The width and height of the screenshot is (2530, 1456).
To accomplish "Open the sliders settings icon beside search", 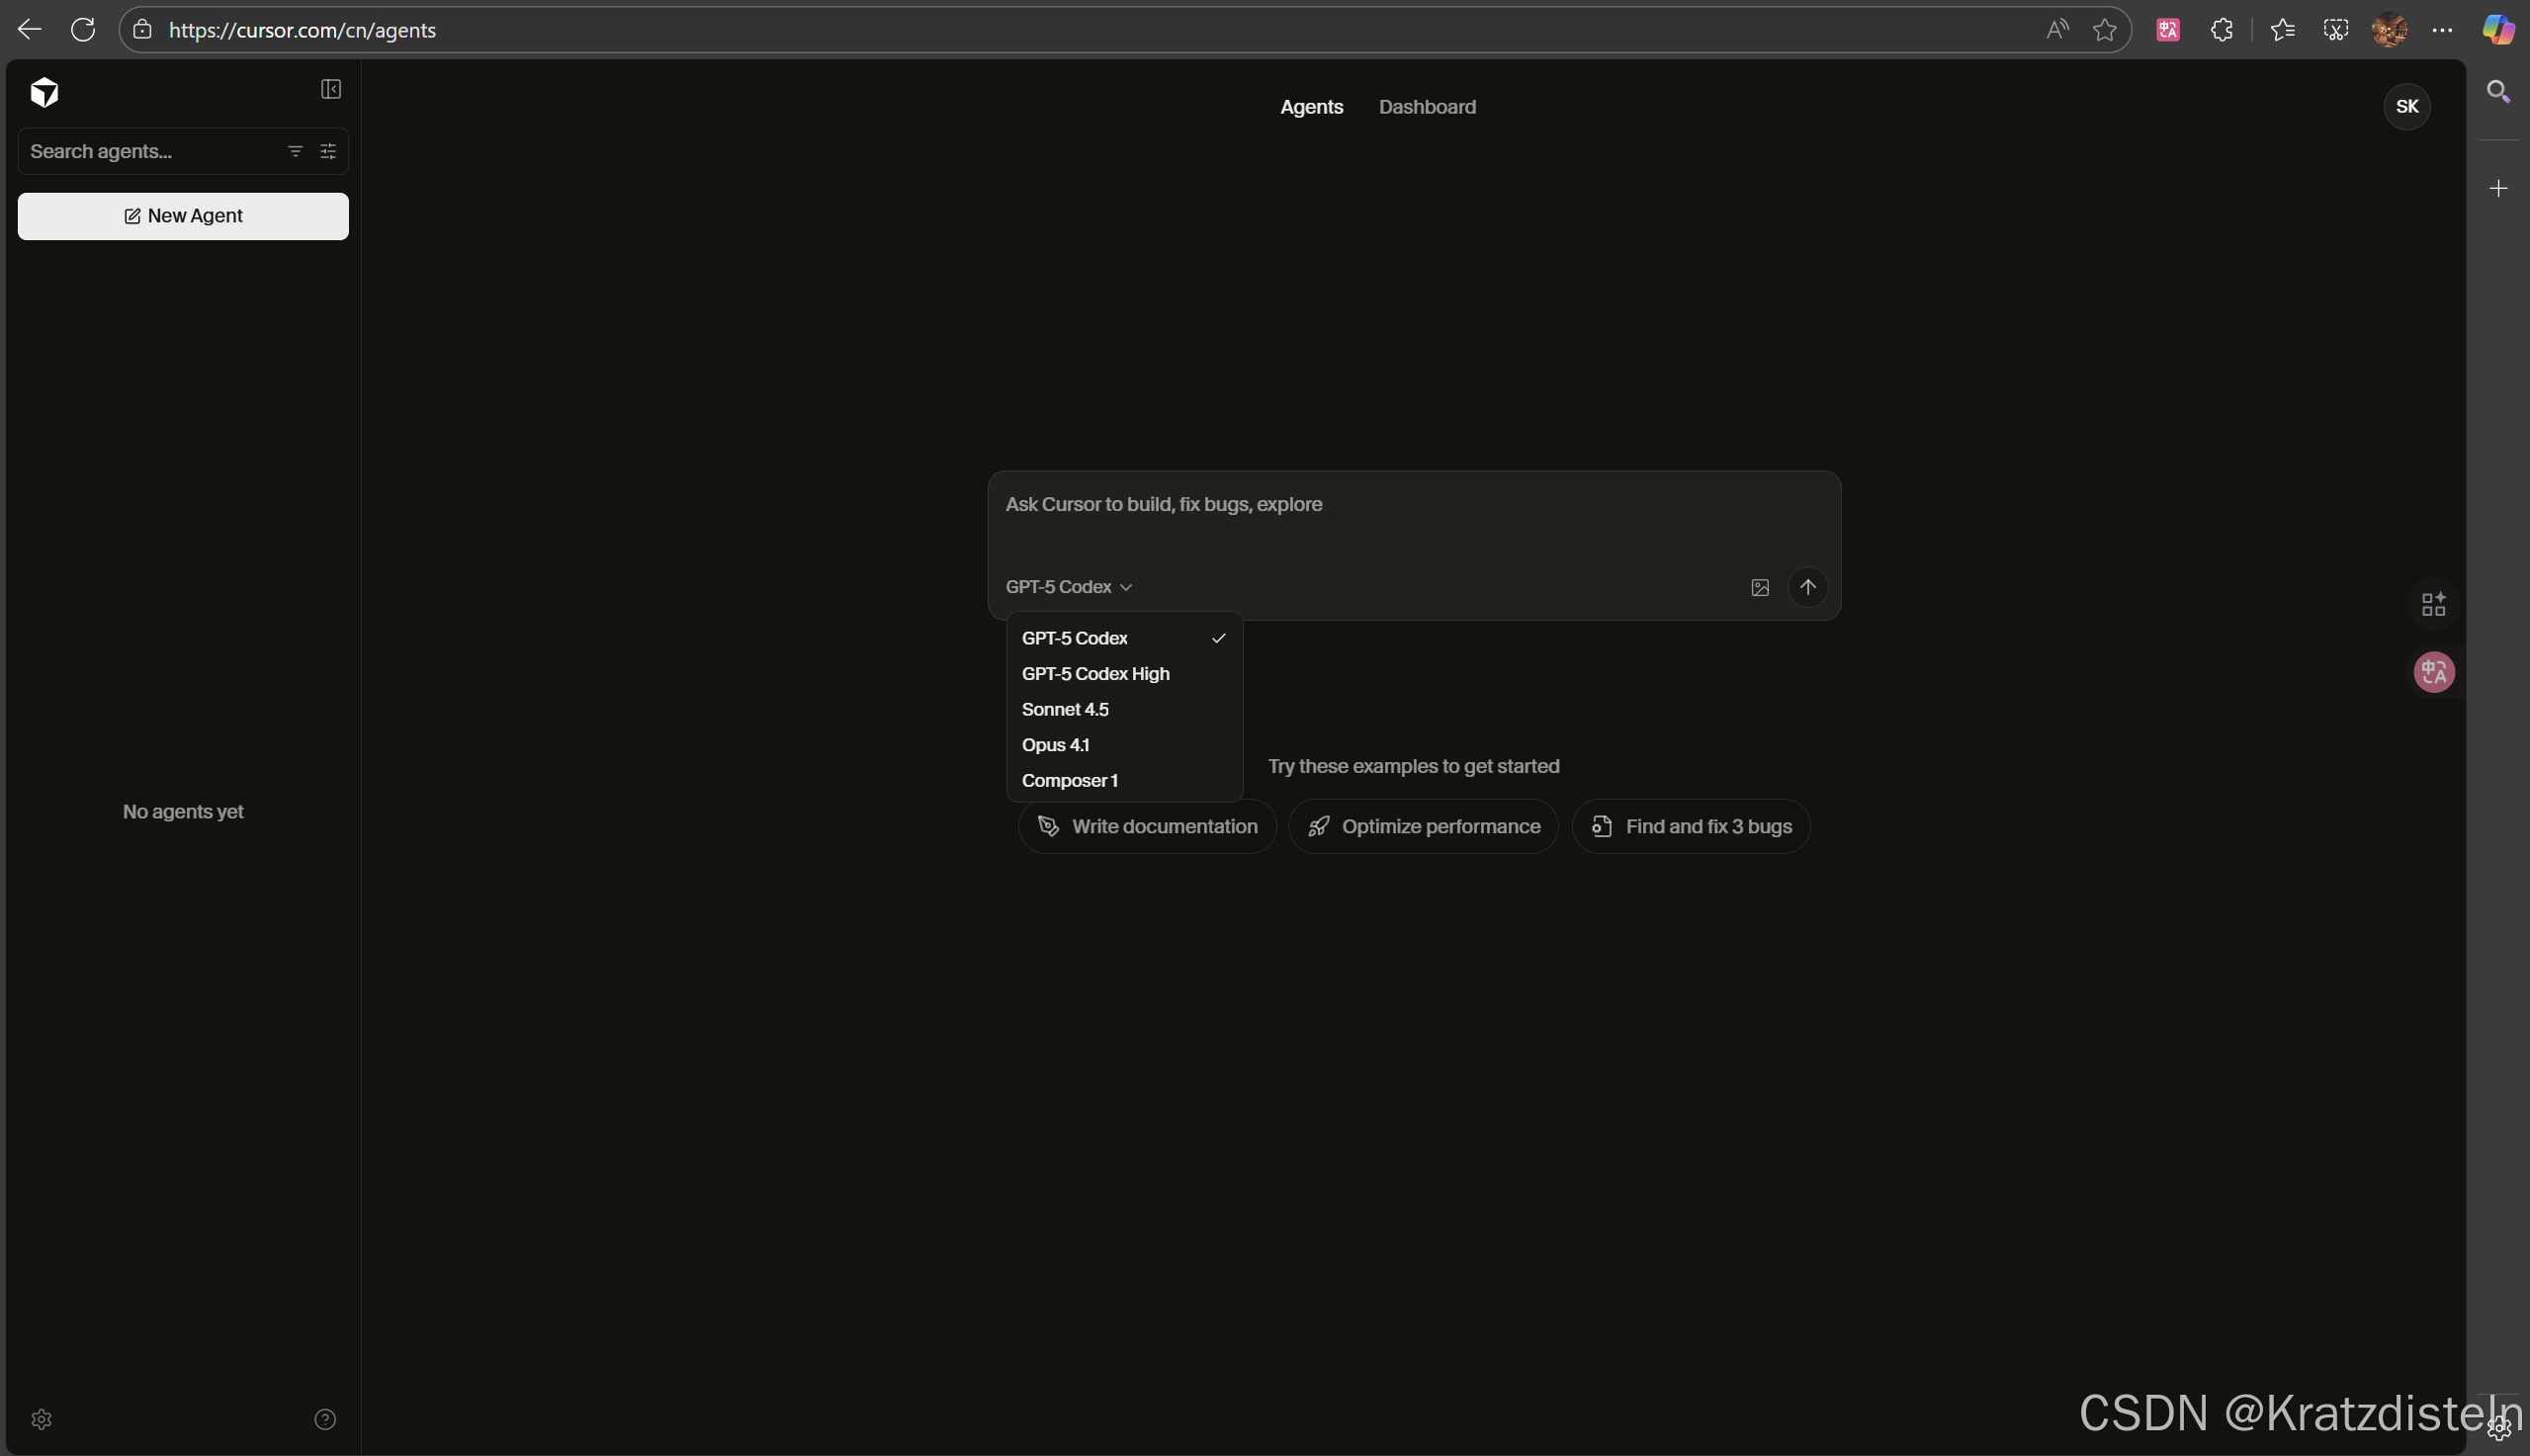I will 328,151.
